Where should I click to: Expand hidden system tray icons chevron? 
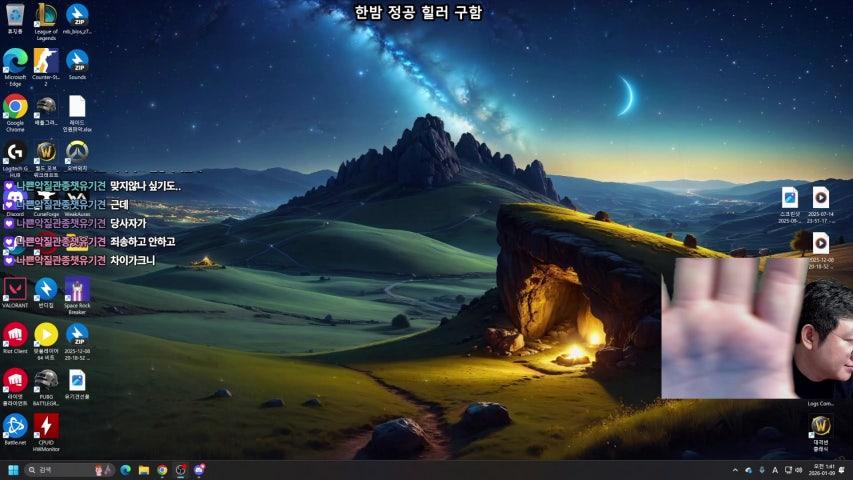click(x=735, y=470)
